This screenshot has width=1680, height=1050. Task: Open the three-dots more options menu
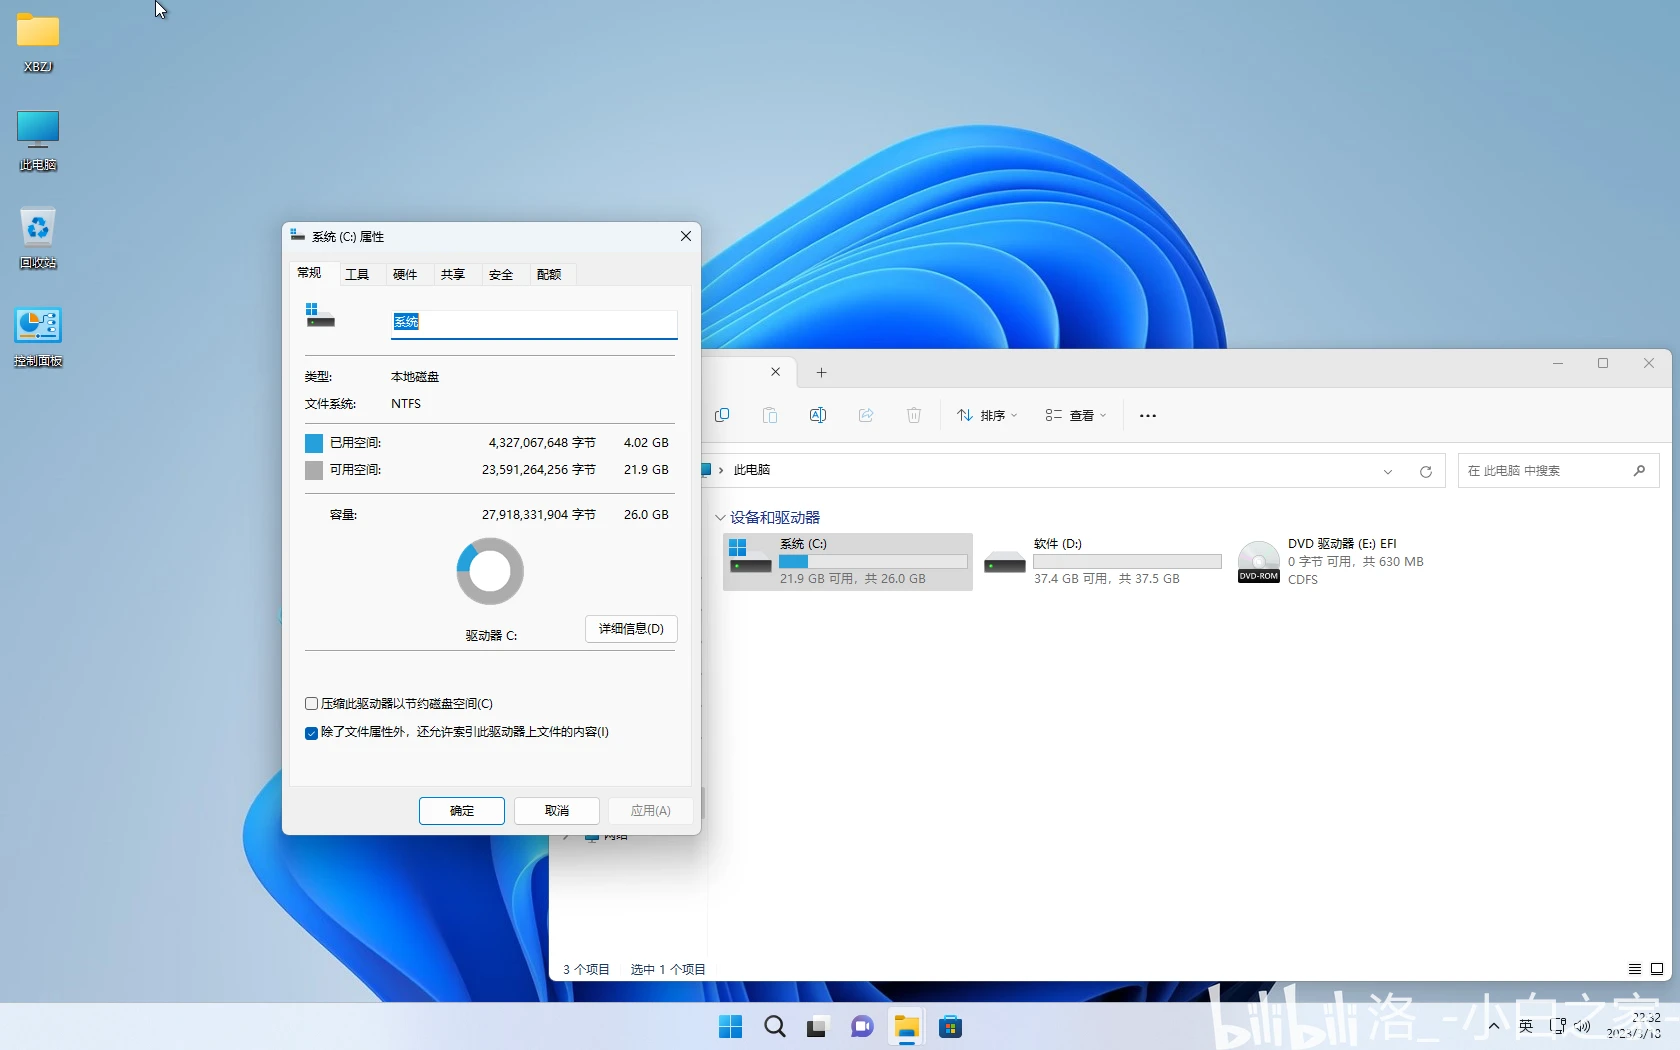[x=1148, y=415]
